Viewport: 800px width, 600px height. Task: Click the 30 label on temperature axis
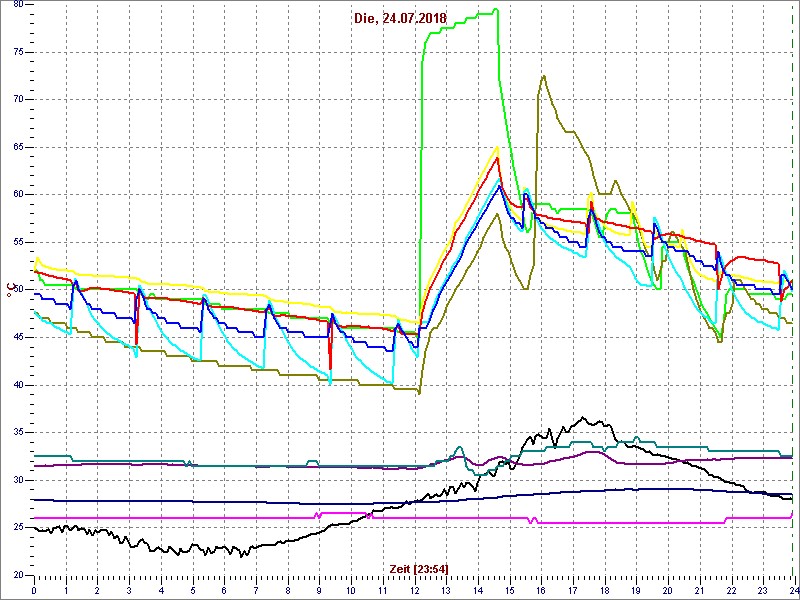(x=18, y=480)
